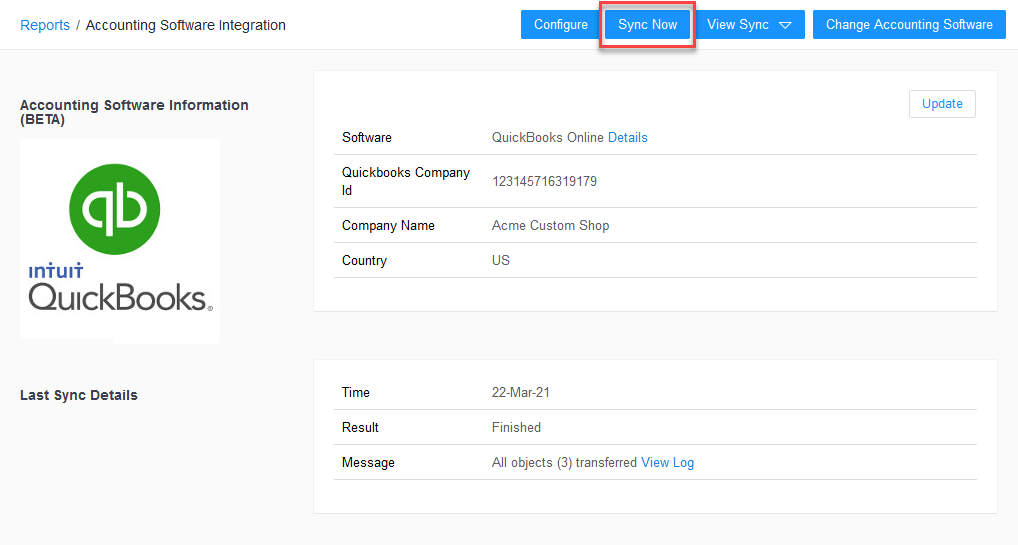The height and width of the screenshot is (545, 1018).
Task: Click the Software row label
Action: [367, 138]
